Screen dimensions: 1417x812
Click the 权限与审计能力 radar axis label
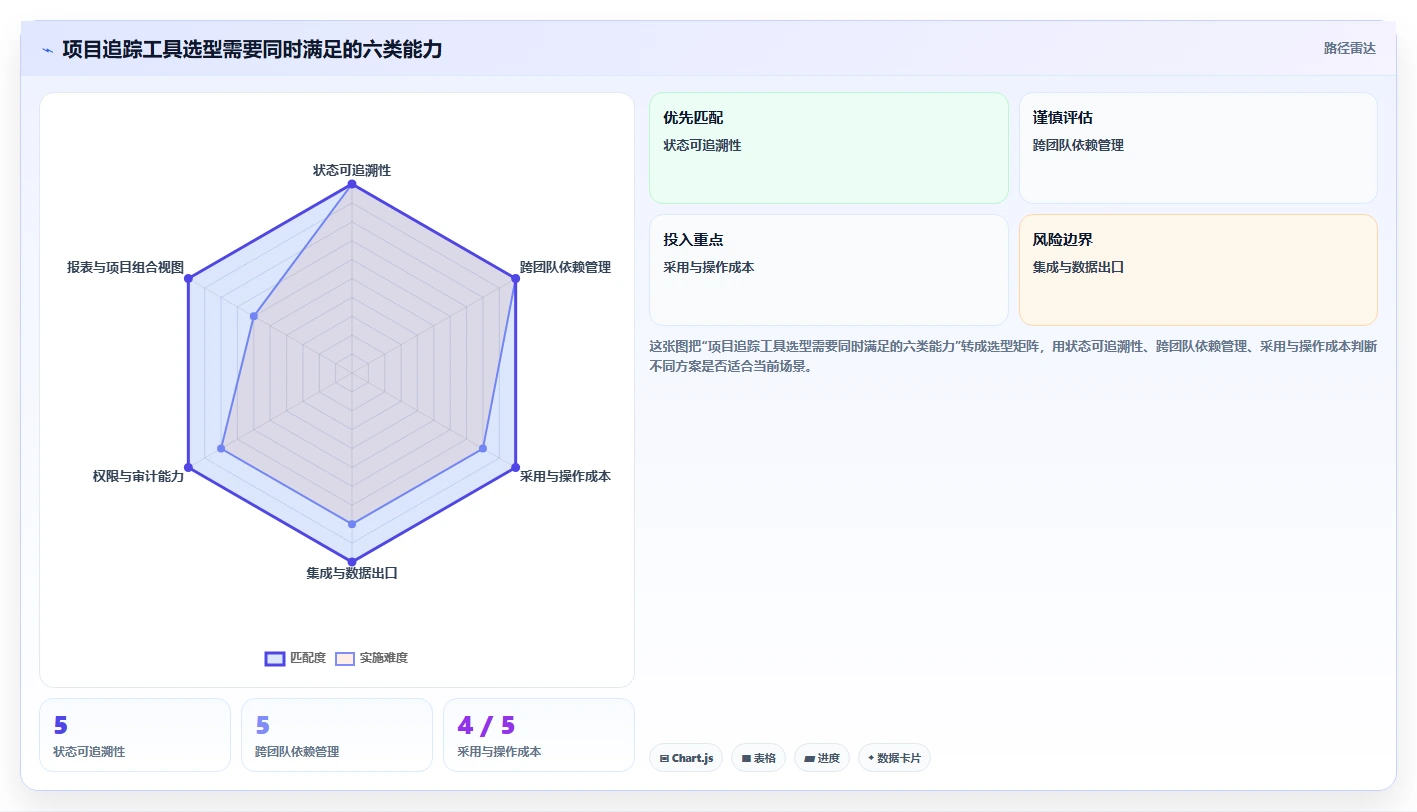tap(138, 476)
